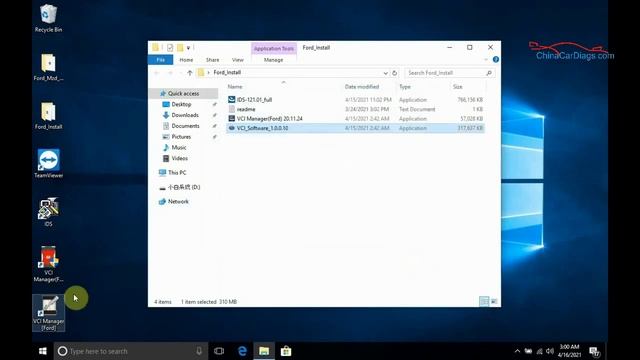Select This PC in navigation pane
Image resolution: width=640 pixels, height=360 pixels.
click(x=177, y=173)
